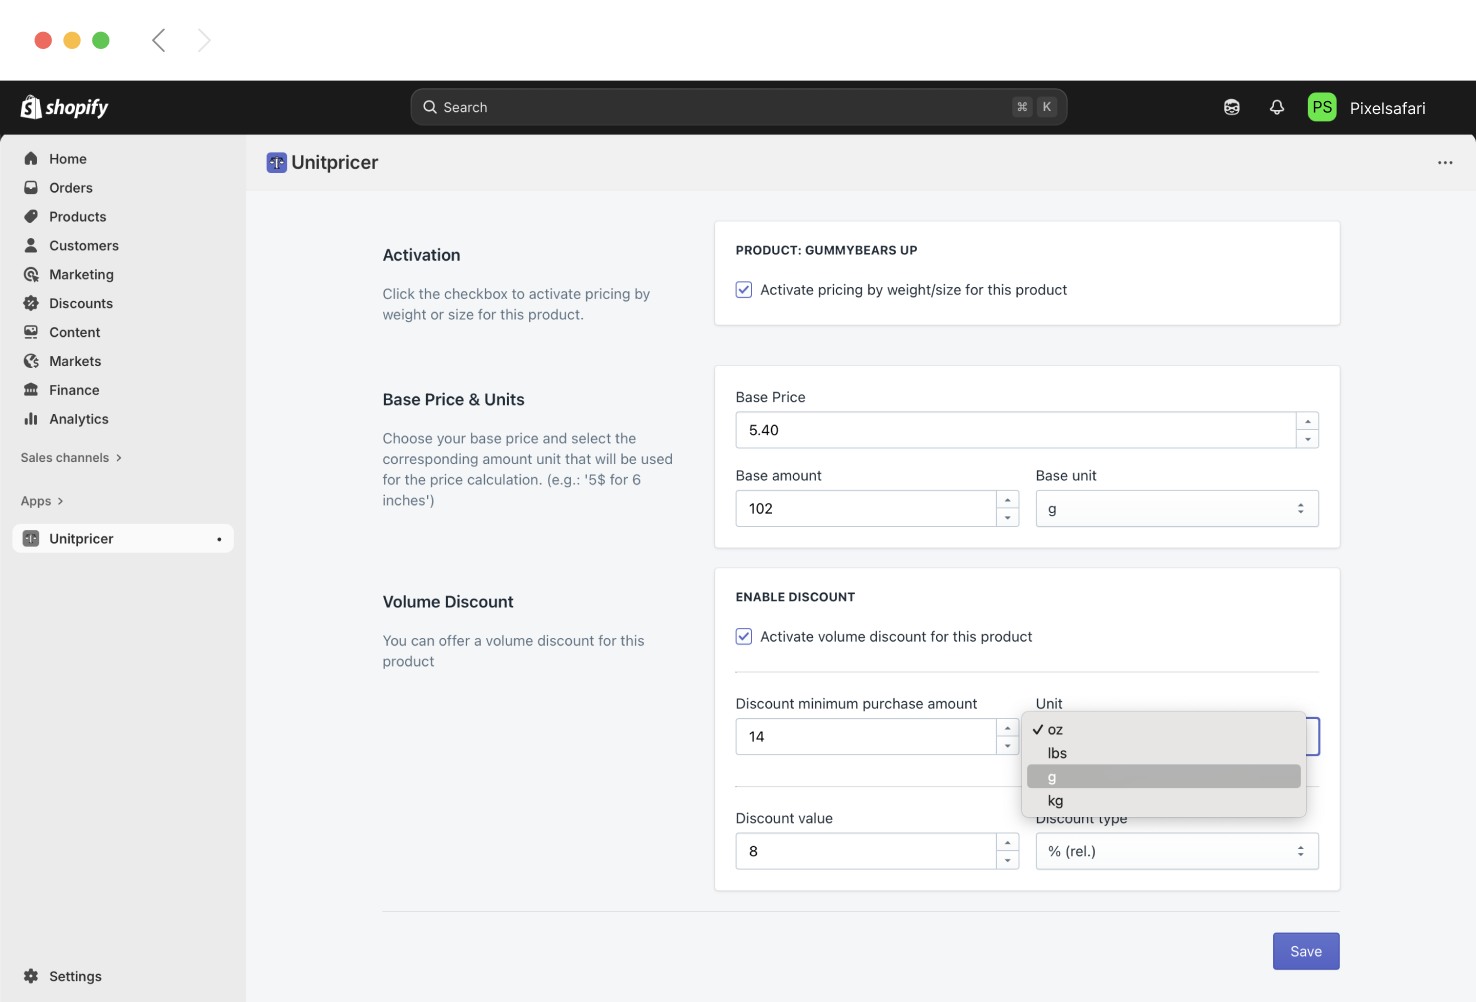Click the Analytics bar-chart icon
Image resolution: width=1476 pixels, height=1002 pixels.
32,419
